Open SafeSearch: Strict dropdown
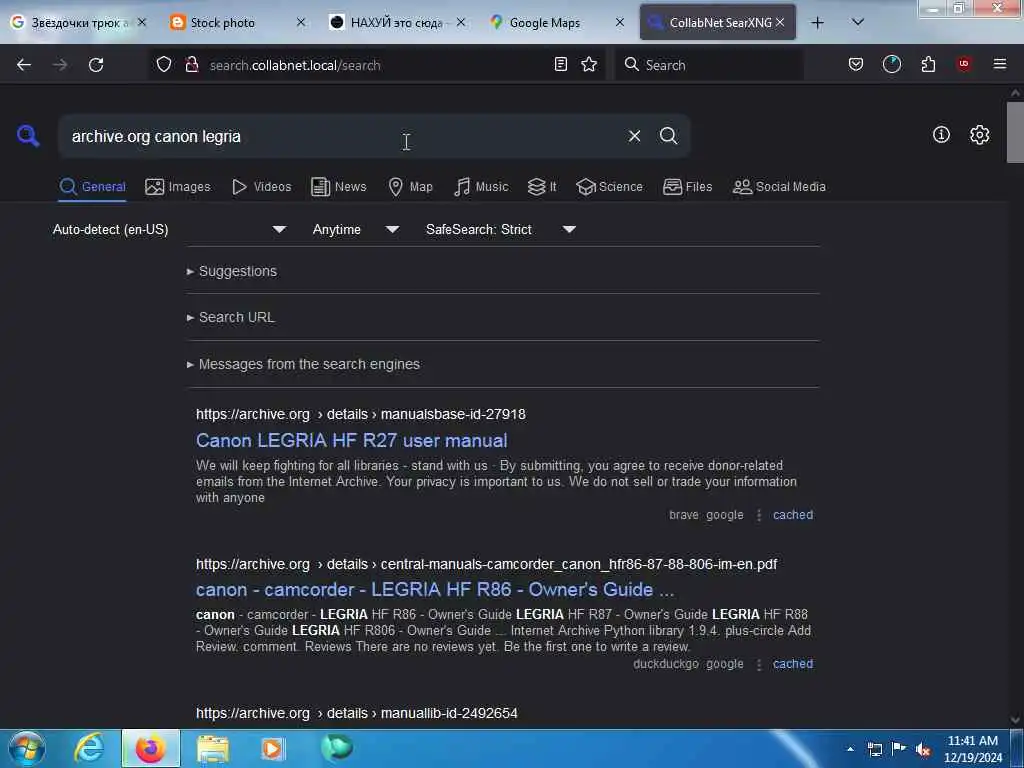The image size is (1024, 768). coord(501,230)
